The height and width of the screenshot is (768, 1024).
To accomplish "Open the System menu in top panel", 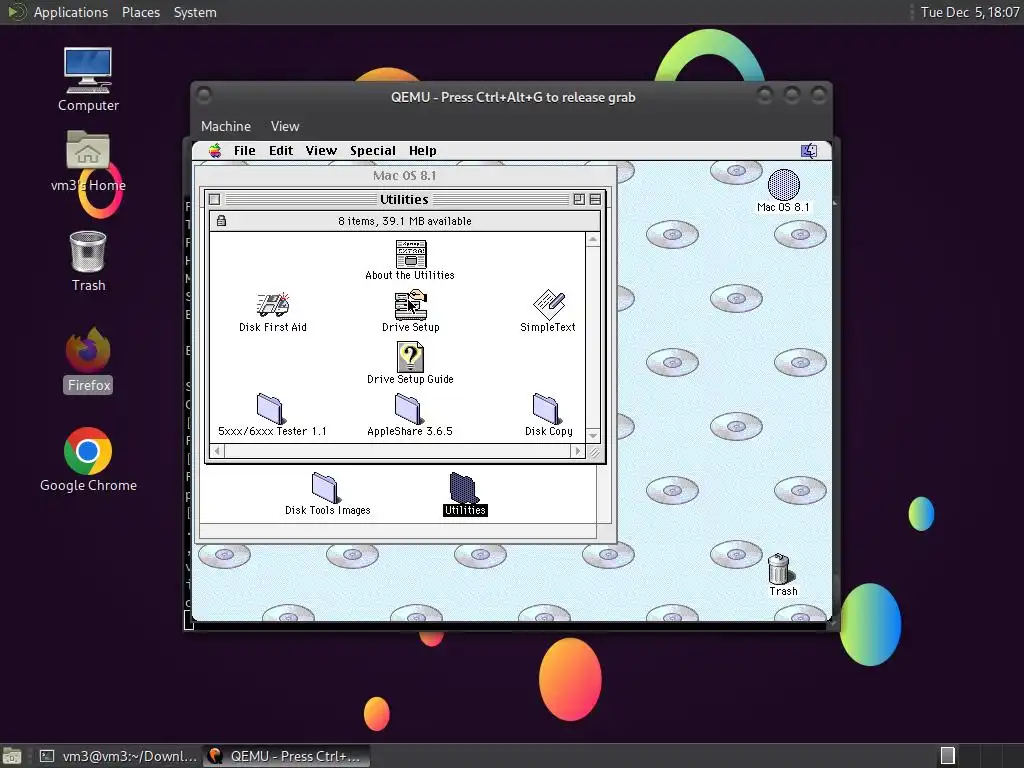I will 195,12.
